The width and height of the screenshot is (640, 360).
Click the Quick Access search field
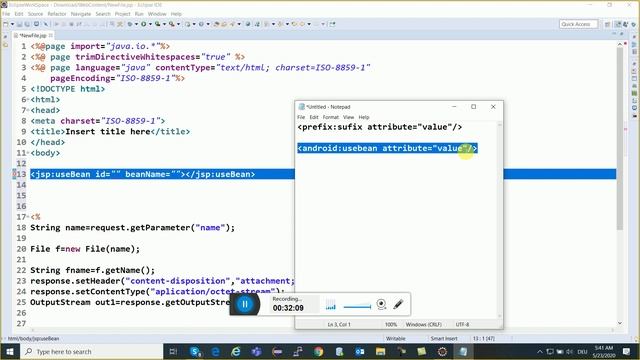[x=578, y=24]
